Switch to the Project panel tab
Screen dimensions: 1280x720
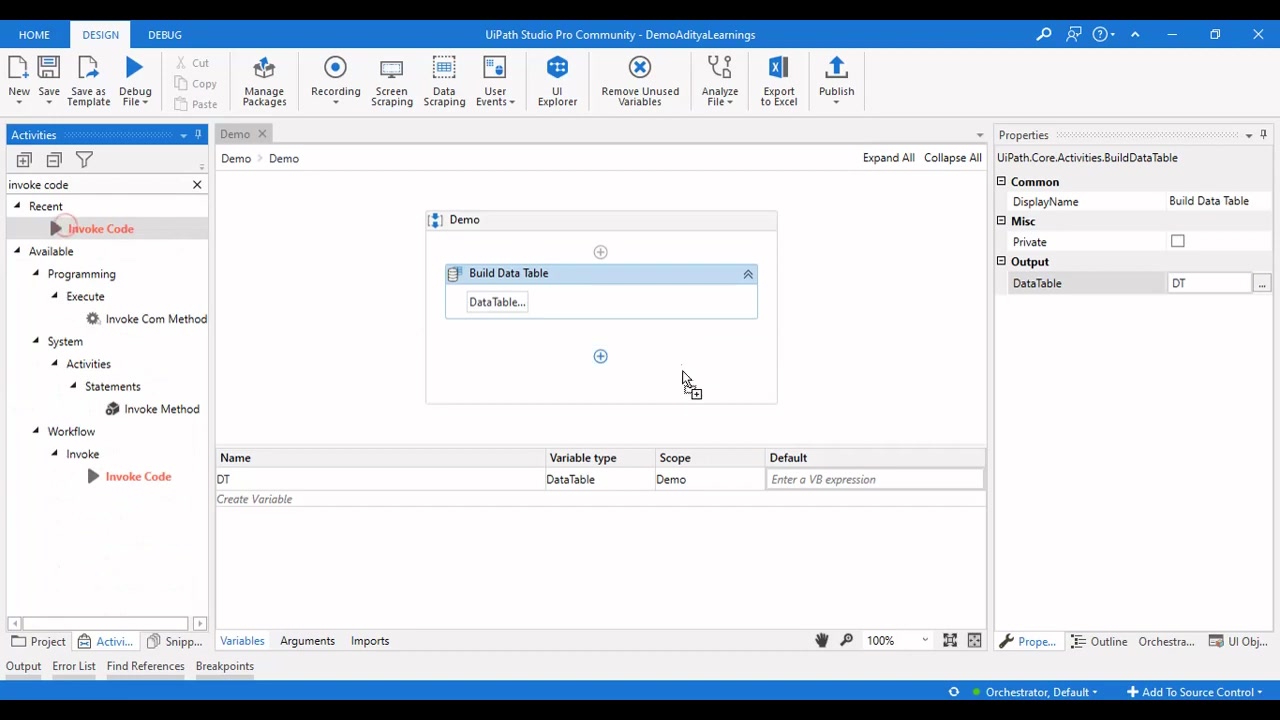click(x=39, y=641)
